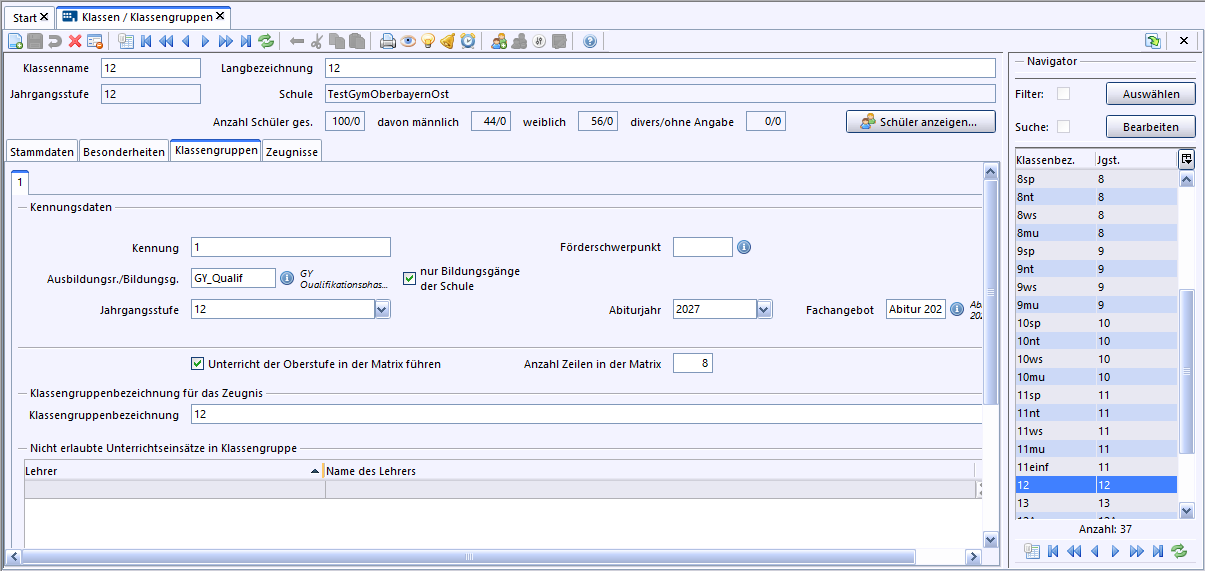The height and width of the screenshot is (571, 1205).
Task: Close the Klassen / Klassengruppen tab
Action: 220,17
